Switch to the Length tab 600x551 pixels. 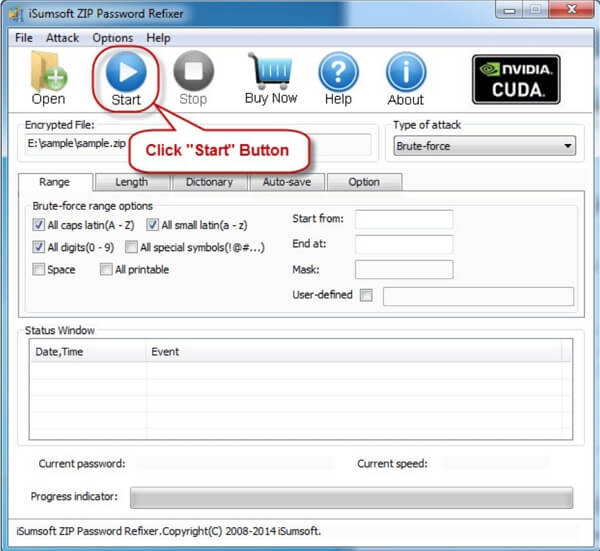[x=132, y=182]
